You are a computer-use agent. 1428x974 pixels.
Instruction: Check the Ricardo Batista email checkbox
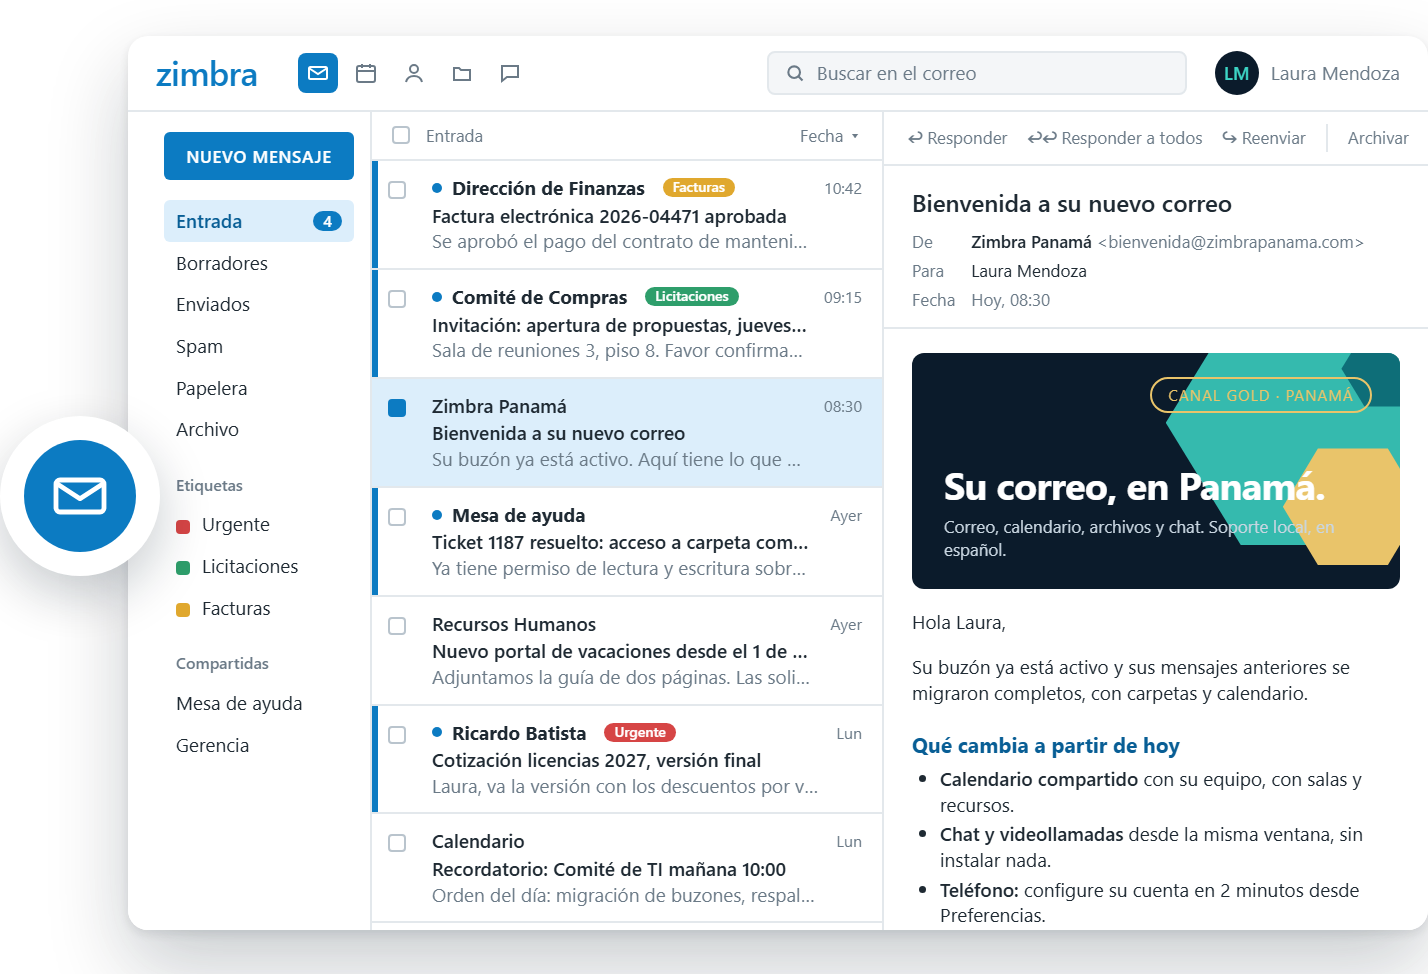(397, 734)
